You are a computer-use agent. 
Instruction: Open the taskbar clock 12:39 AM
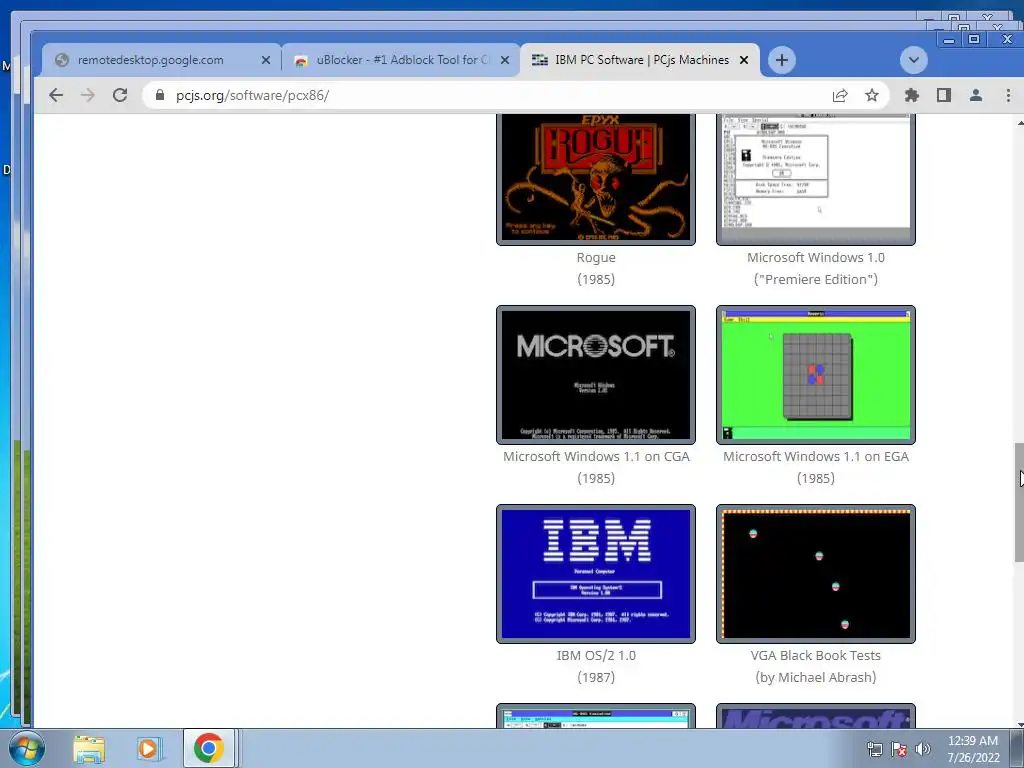[x=973, y=749]
